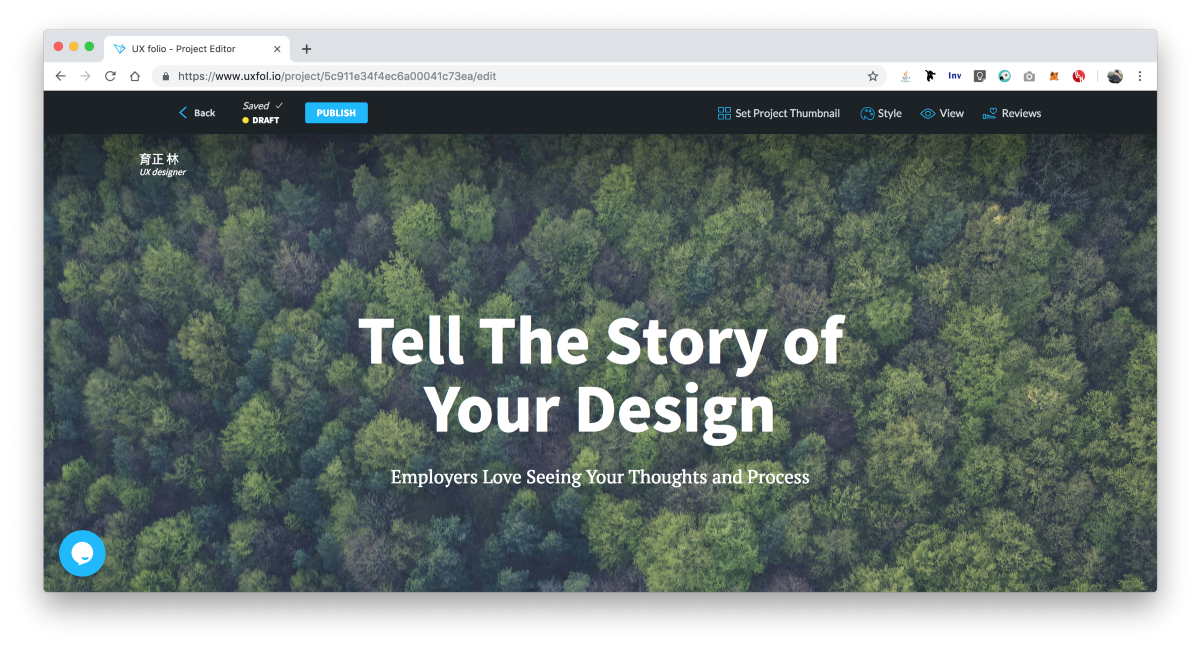Open Chrome's three-dot menu
The width and height of the screenshot is (1200, 649).
pyautogui.click(x=1140, y=76)
